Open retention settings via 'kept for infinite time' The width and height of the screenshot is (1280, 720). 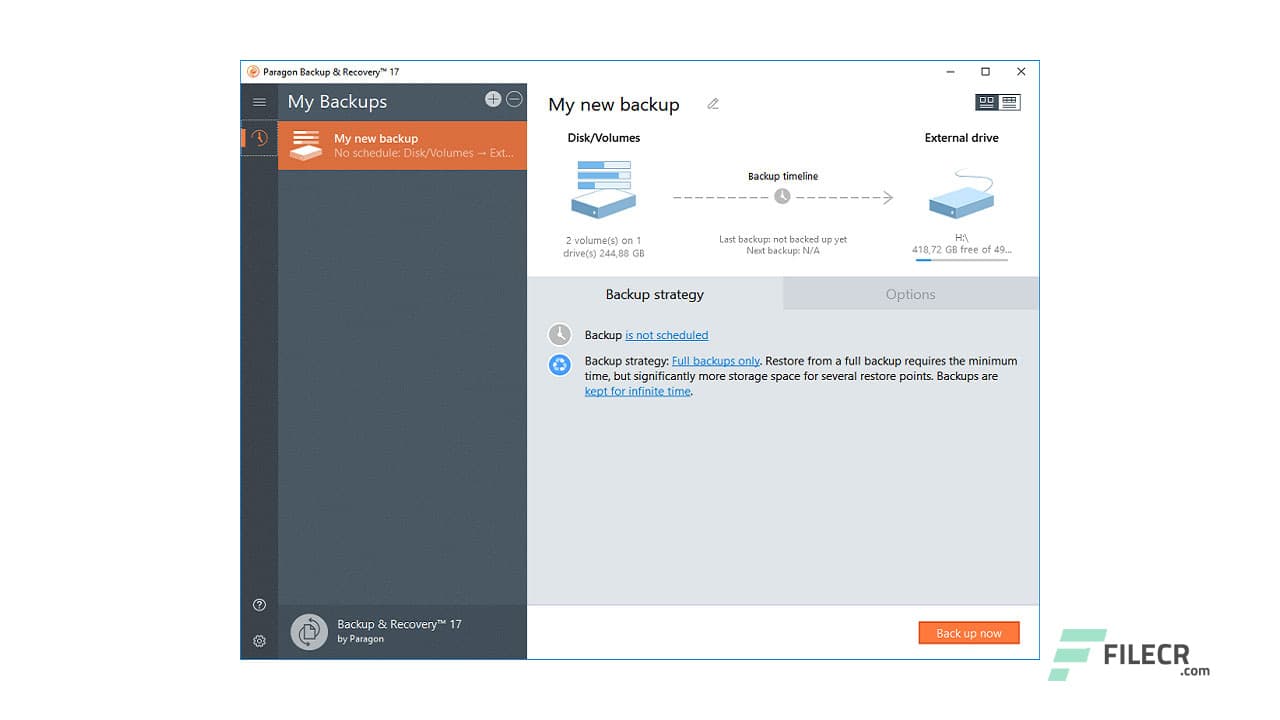pos(637,391)
